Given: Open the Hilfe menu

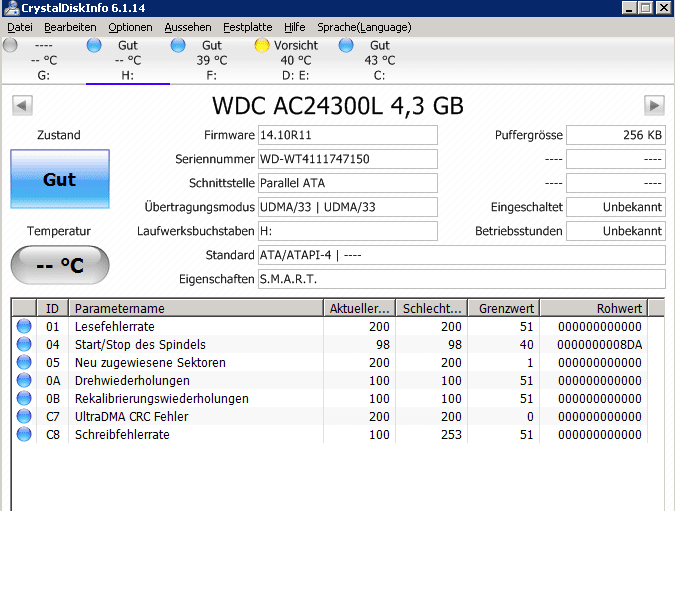Looking at the screenshot, I should [x=294, y=27].
